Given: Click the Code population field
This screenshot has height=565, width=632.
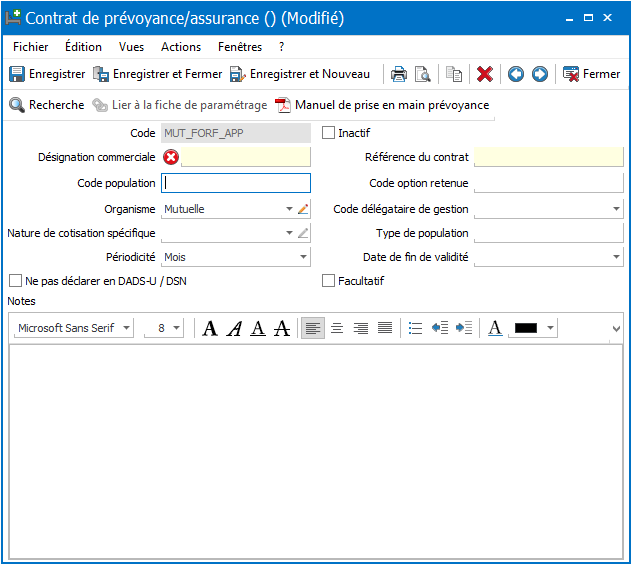Looking at the screenshot, I should click(x=236, y=183).
